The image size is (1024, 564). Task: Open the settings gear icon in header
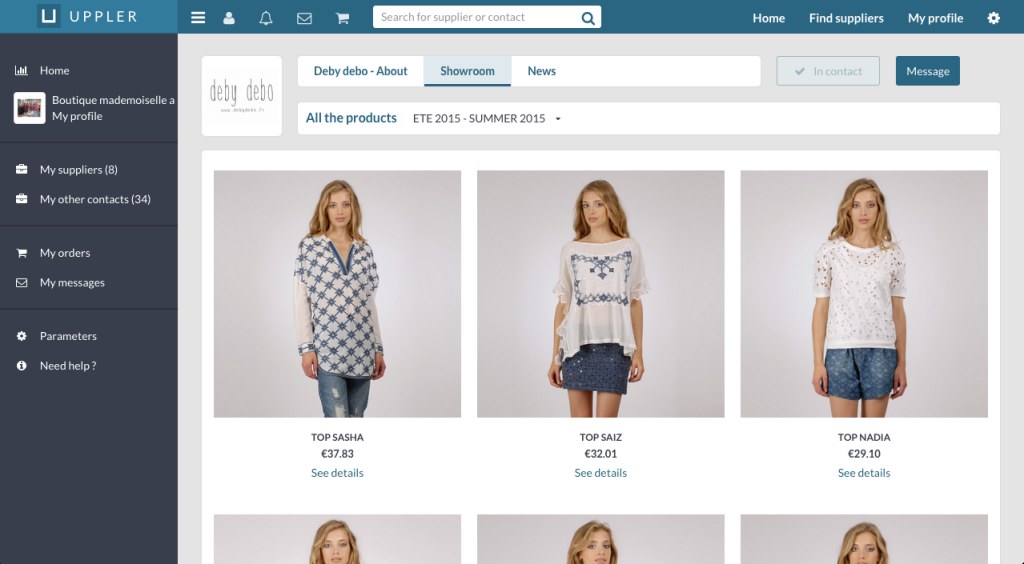coord(993,18)
